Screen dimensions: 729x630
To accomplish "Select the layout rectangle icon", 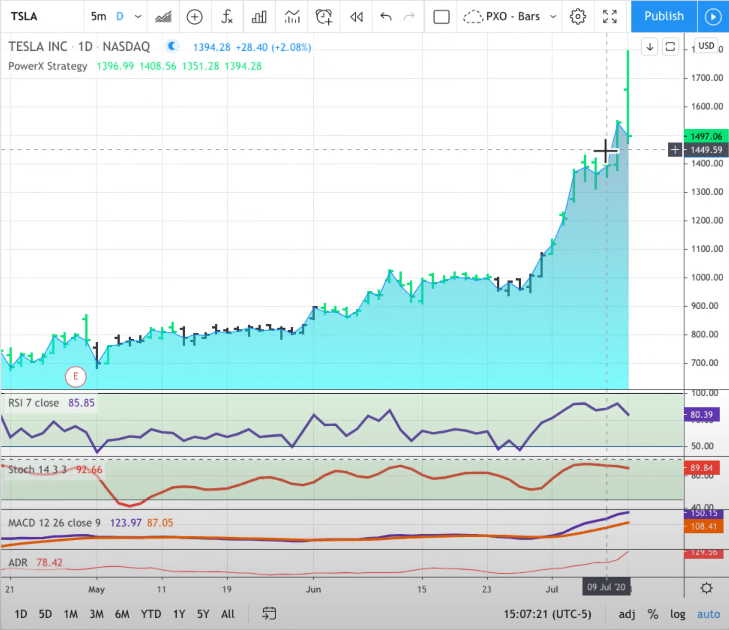I will click(x=441, y=17).
